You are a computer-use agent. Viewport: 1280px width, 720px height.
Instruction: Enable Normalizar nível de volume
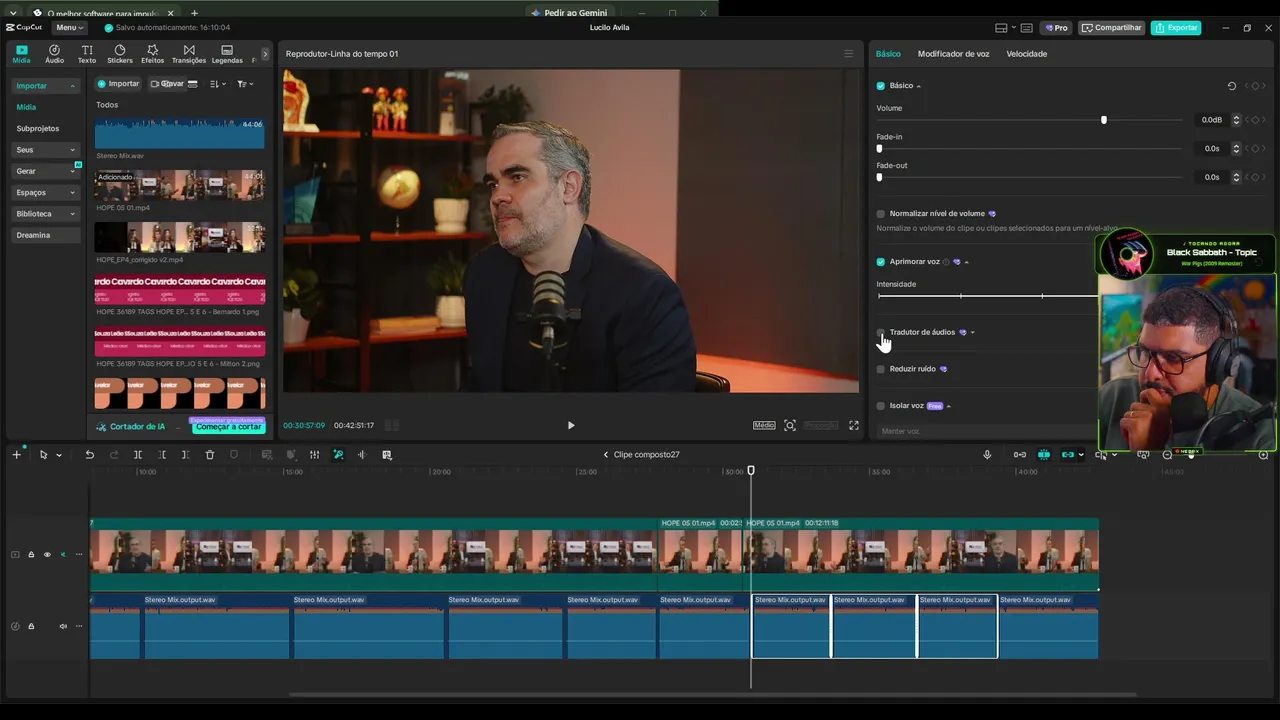[x=881, y=214]
